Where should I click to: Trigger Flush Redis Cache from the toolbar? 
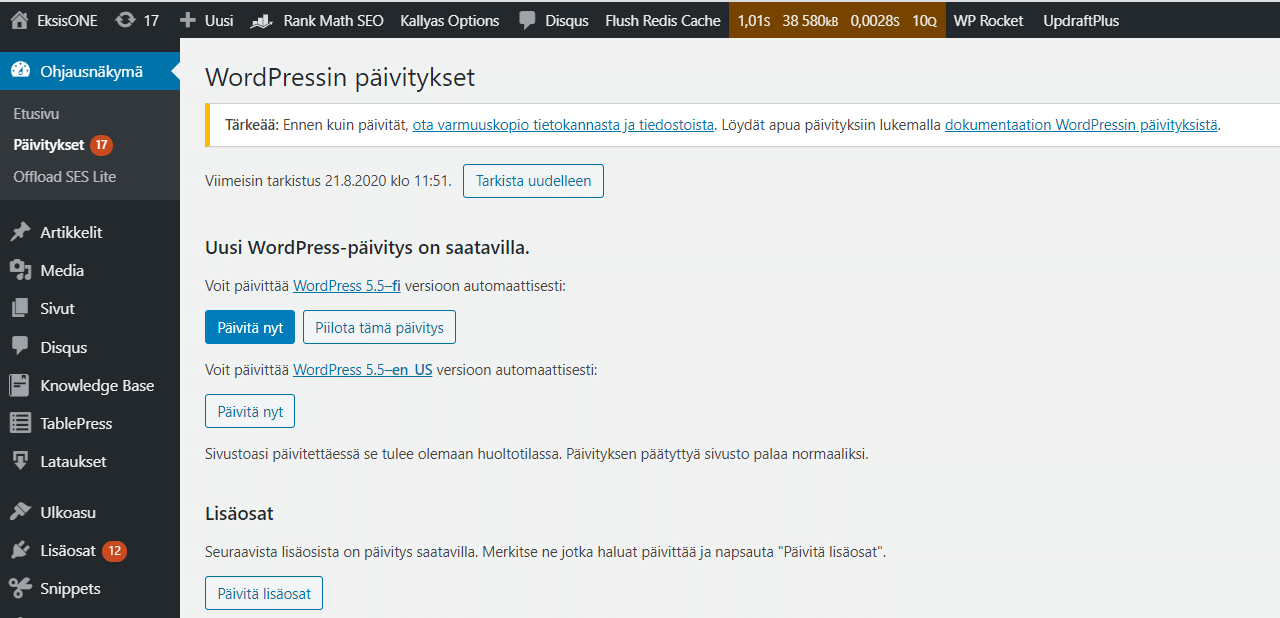coord(662,18)
